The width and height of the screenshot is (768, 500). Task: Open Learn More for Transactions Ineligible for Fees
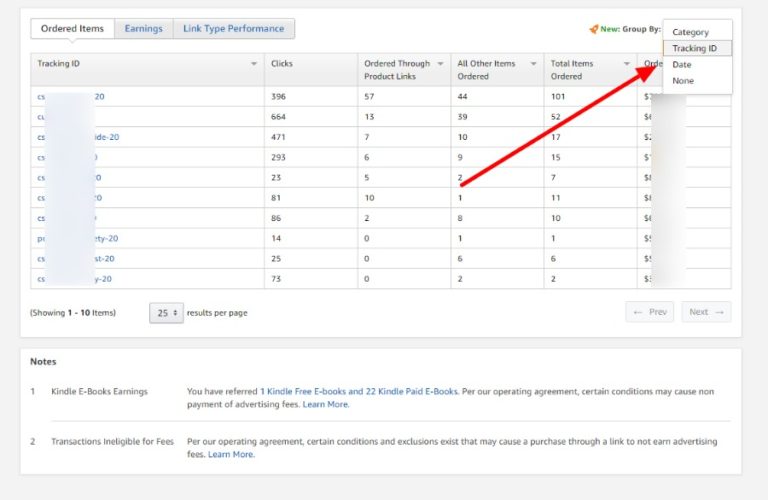(231, 454)
